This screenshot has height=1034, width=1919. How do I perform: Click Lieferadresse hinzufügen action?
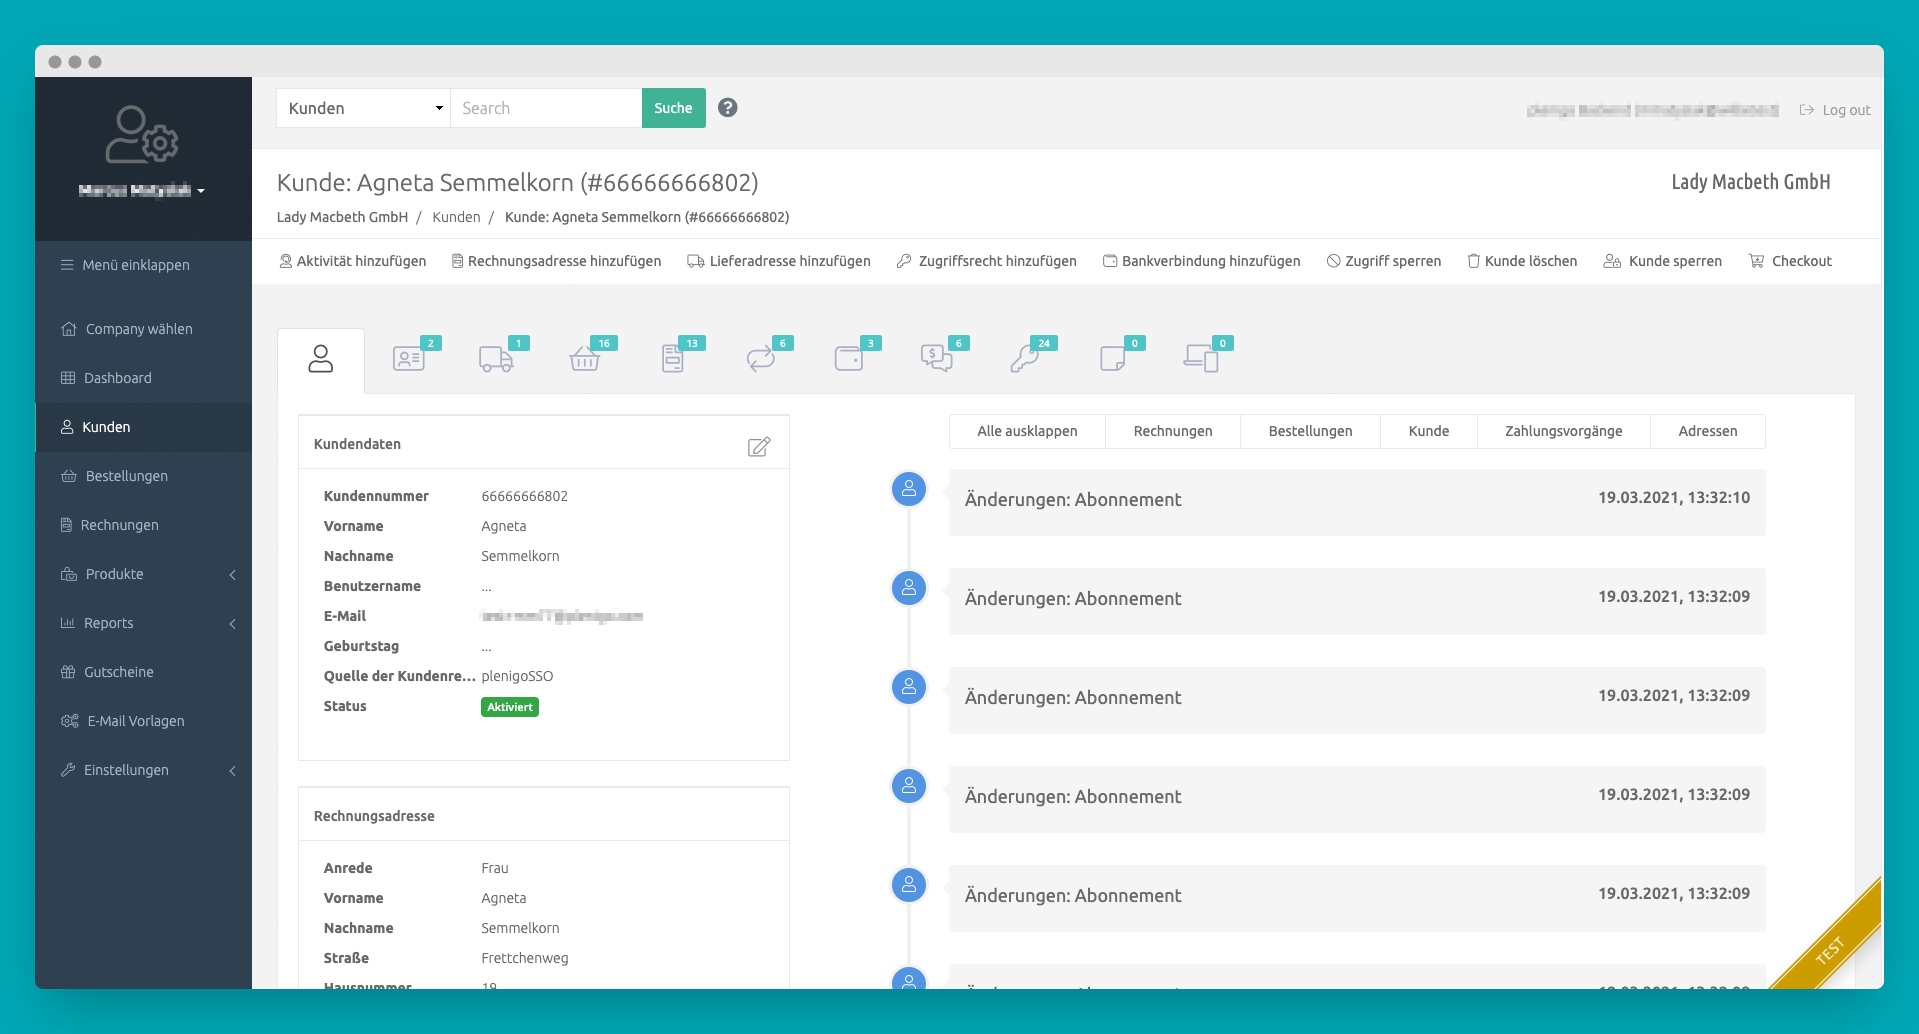click(779, 261)
